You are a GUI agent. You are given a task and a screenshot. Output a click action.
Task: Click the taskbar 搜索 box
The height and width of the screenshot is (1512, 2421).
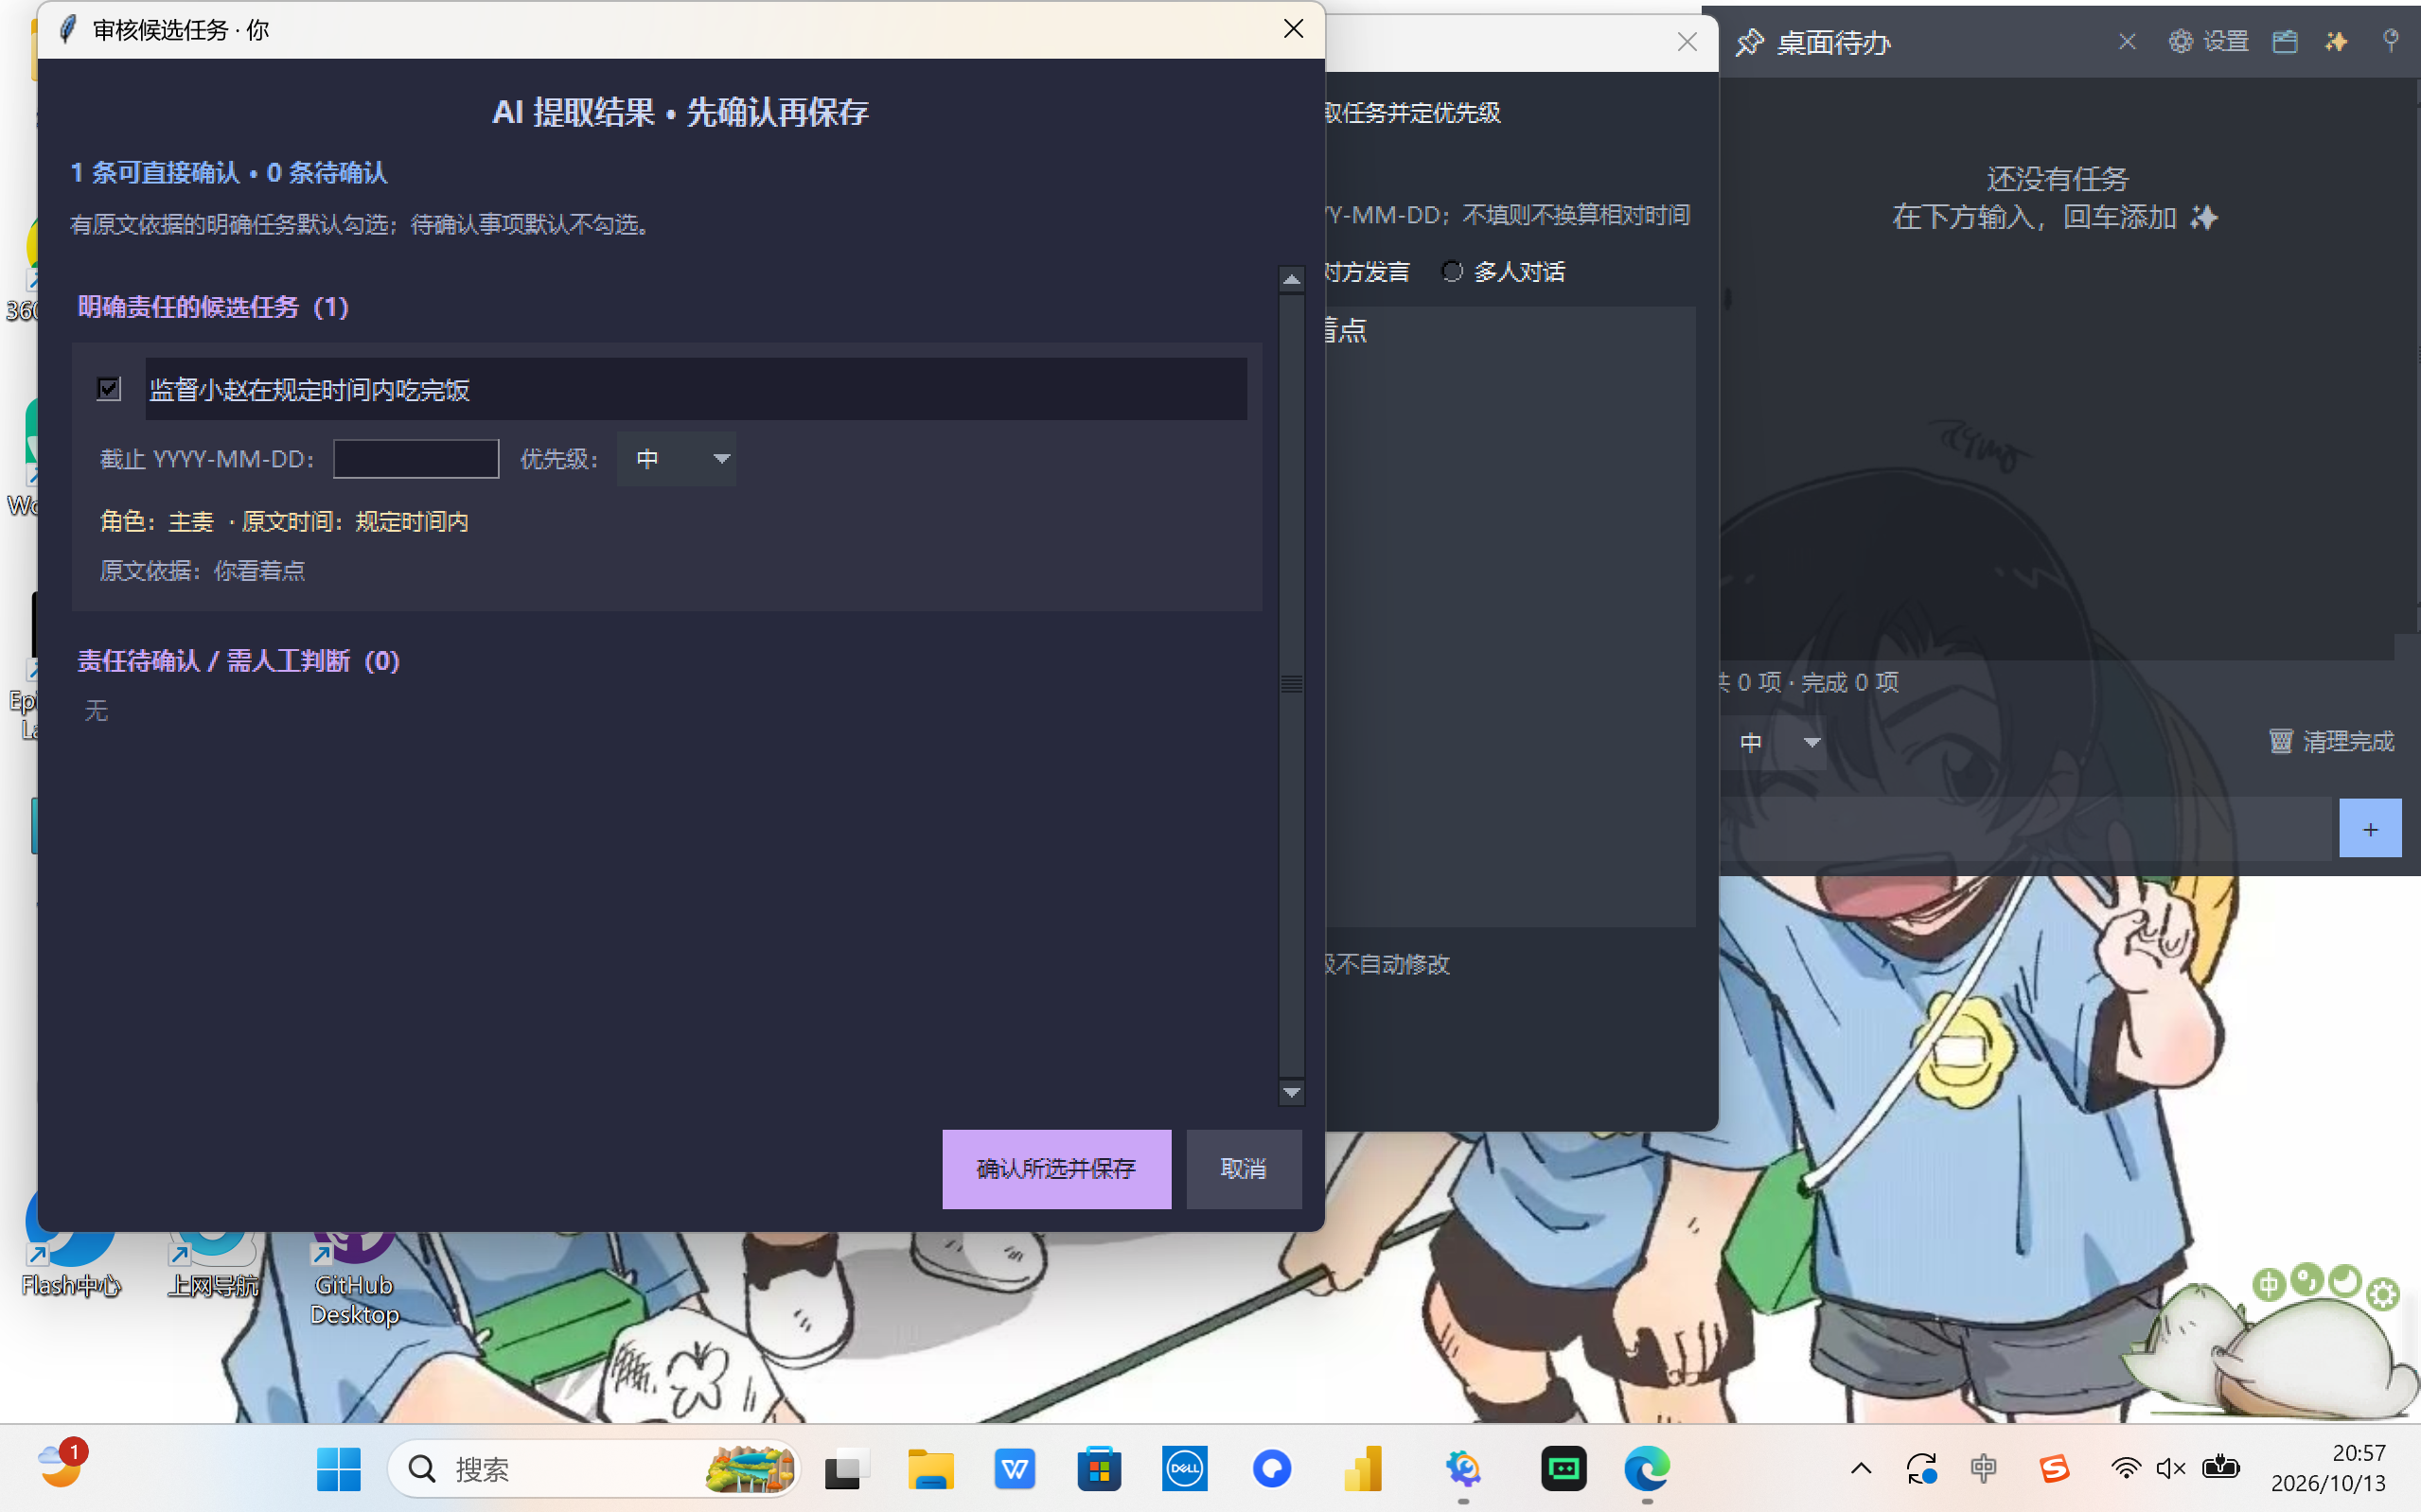tap(593, 1469)
